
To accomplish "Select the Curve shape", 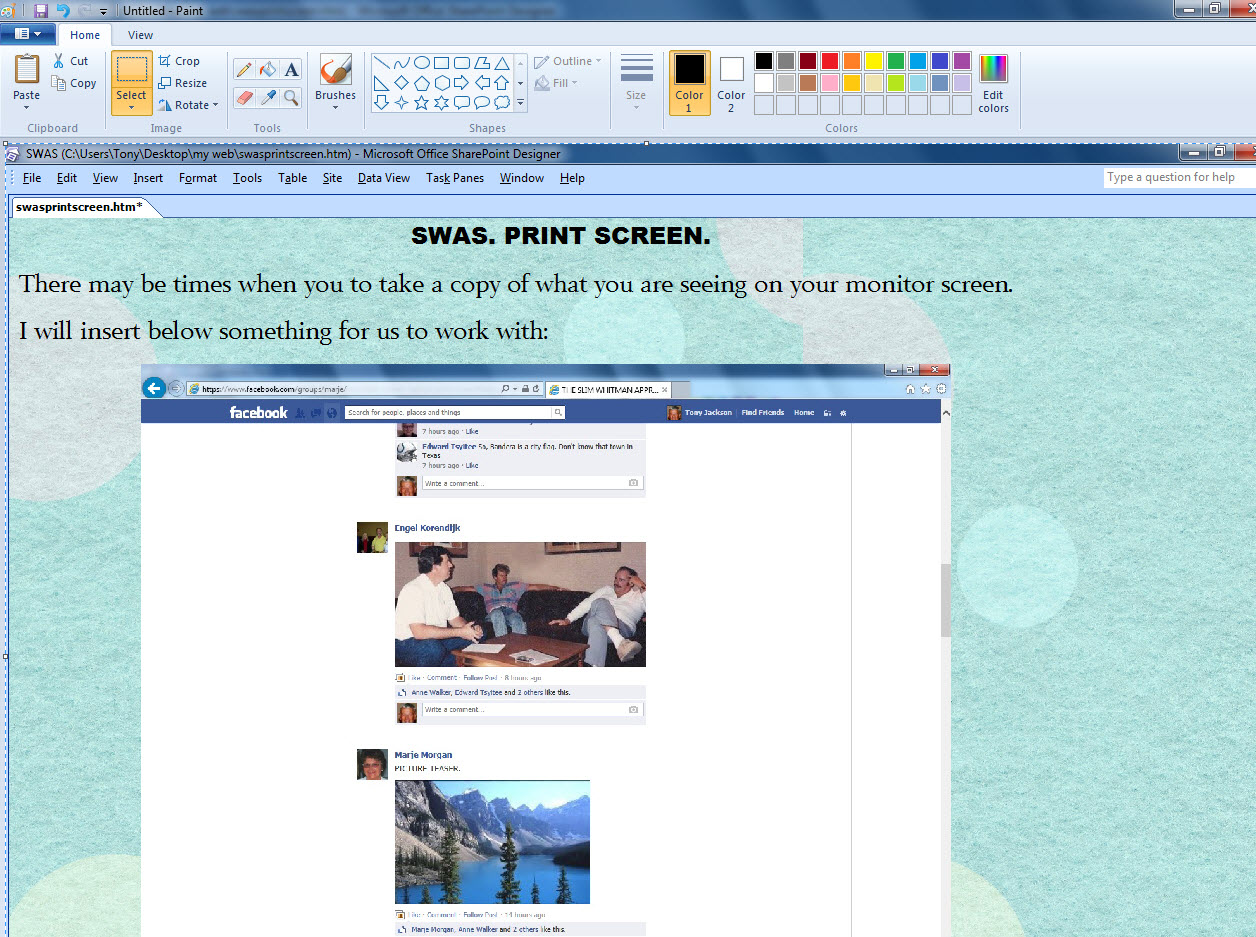I will point(401,63).
